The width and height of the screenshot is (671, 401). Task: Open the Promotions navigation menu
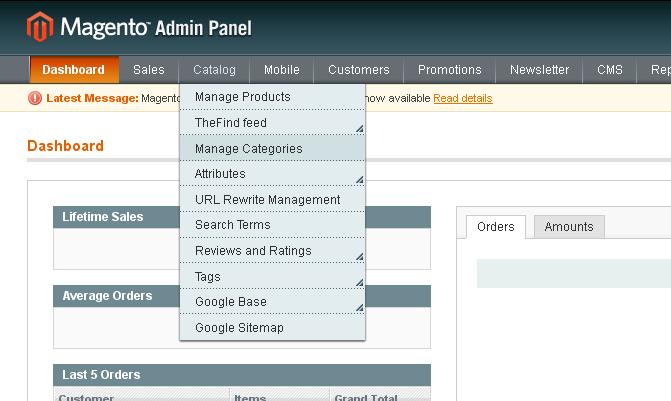tap(449, 70)
